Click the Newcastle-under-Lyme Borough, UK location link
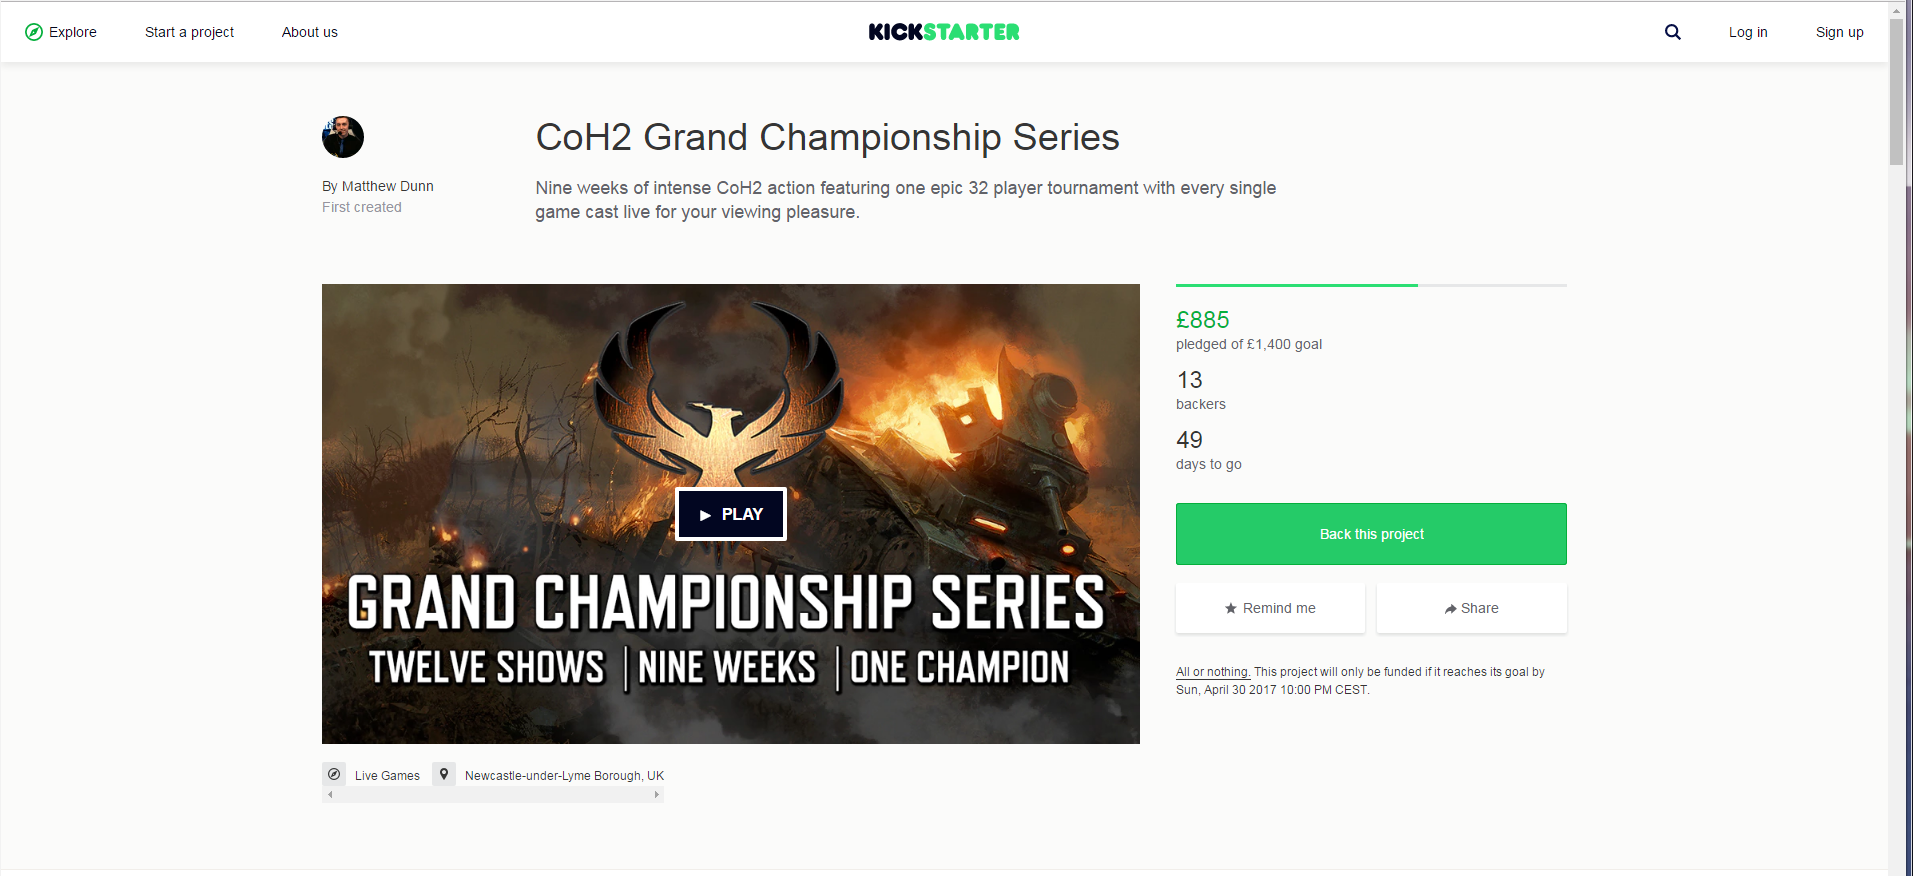Screen dimensions: 1913x876 click(564, 776)
